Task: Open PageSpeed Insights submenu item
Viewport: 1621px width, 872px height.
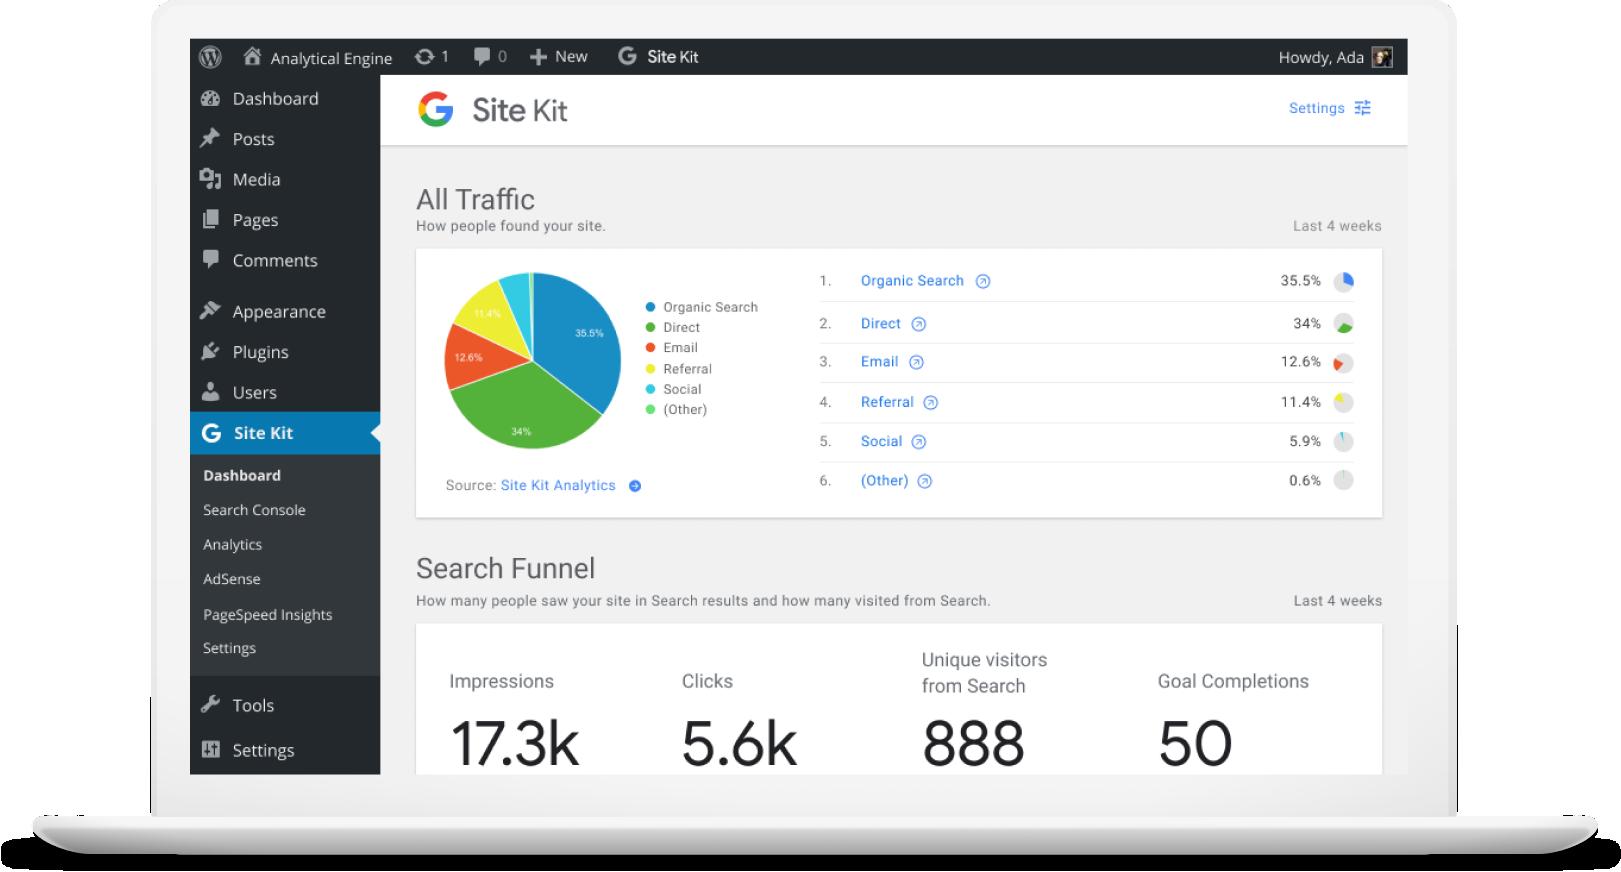Action: point(267,615)
